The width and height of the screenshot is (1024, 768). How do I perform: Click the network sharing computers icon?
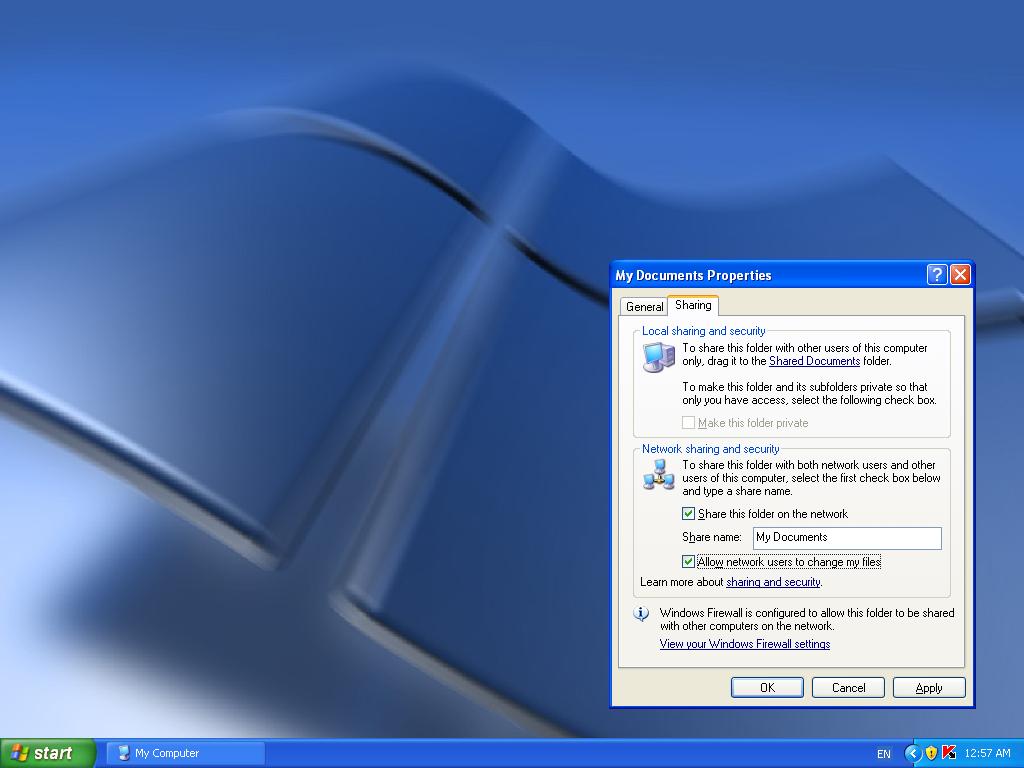(658, 474)
